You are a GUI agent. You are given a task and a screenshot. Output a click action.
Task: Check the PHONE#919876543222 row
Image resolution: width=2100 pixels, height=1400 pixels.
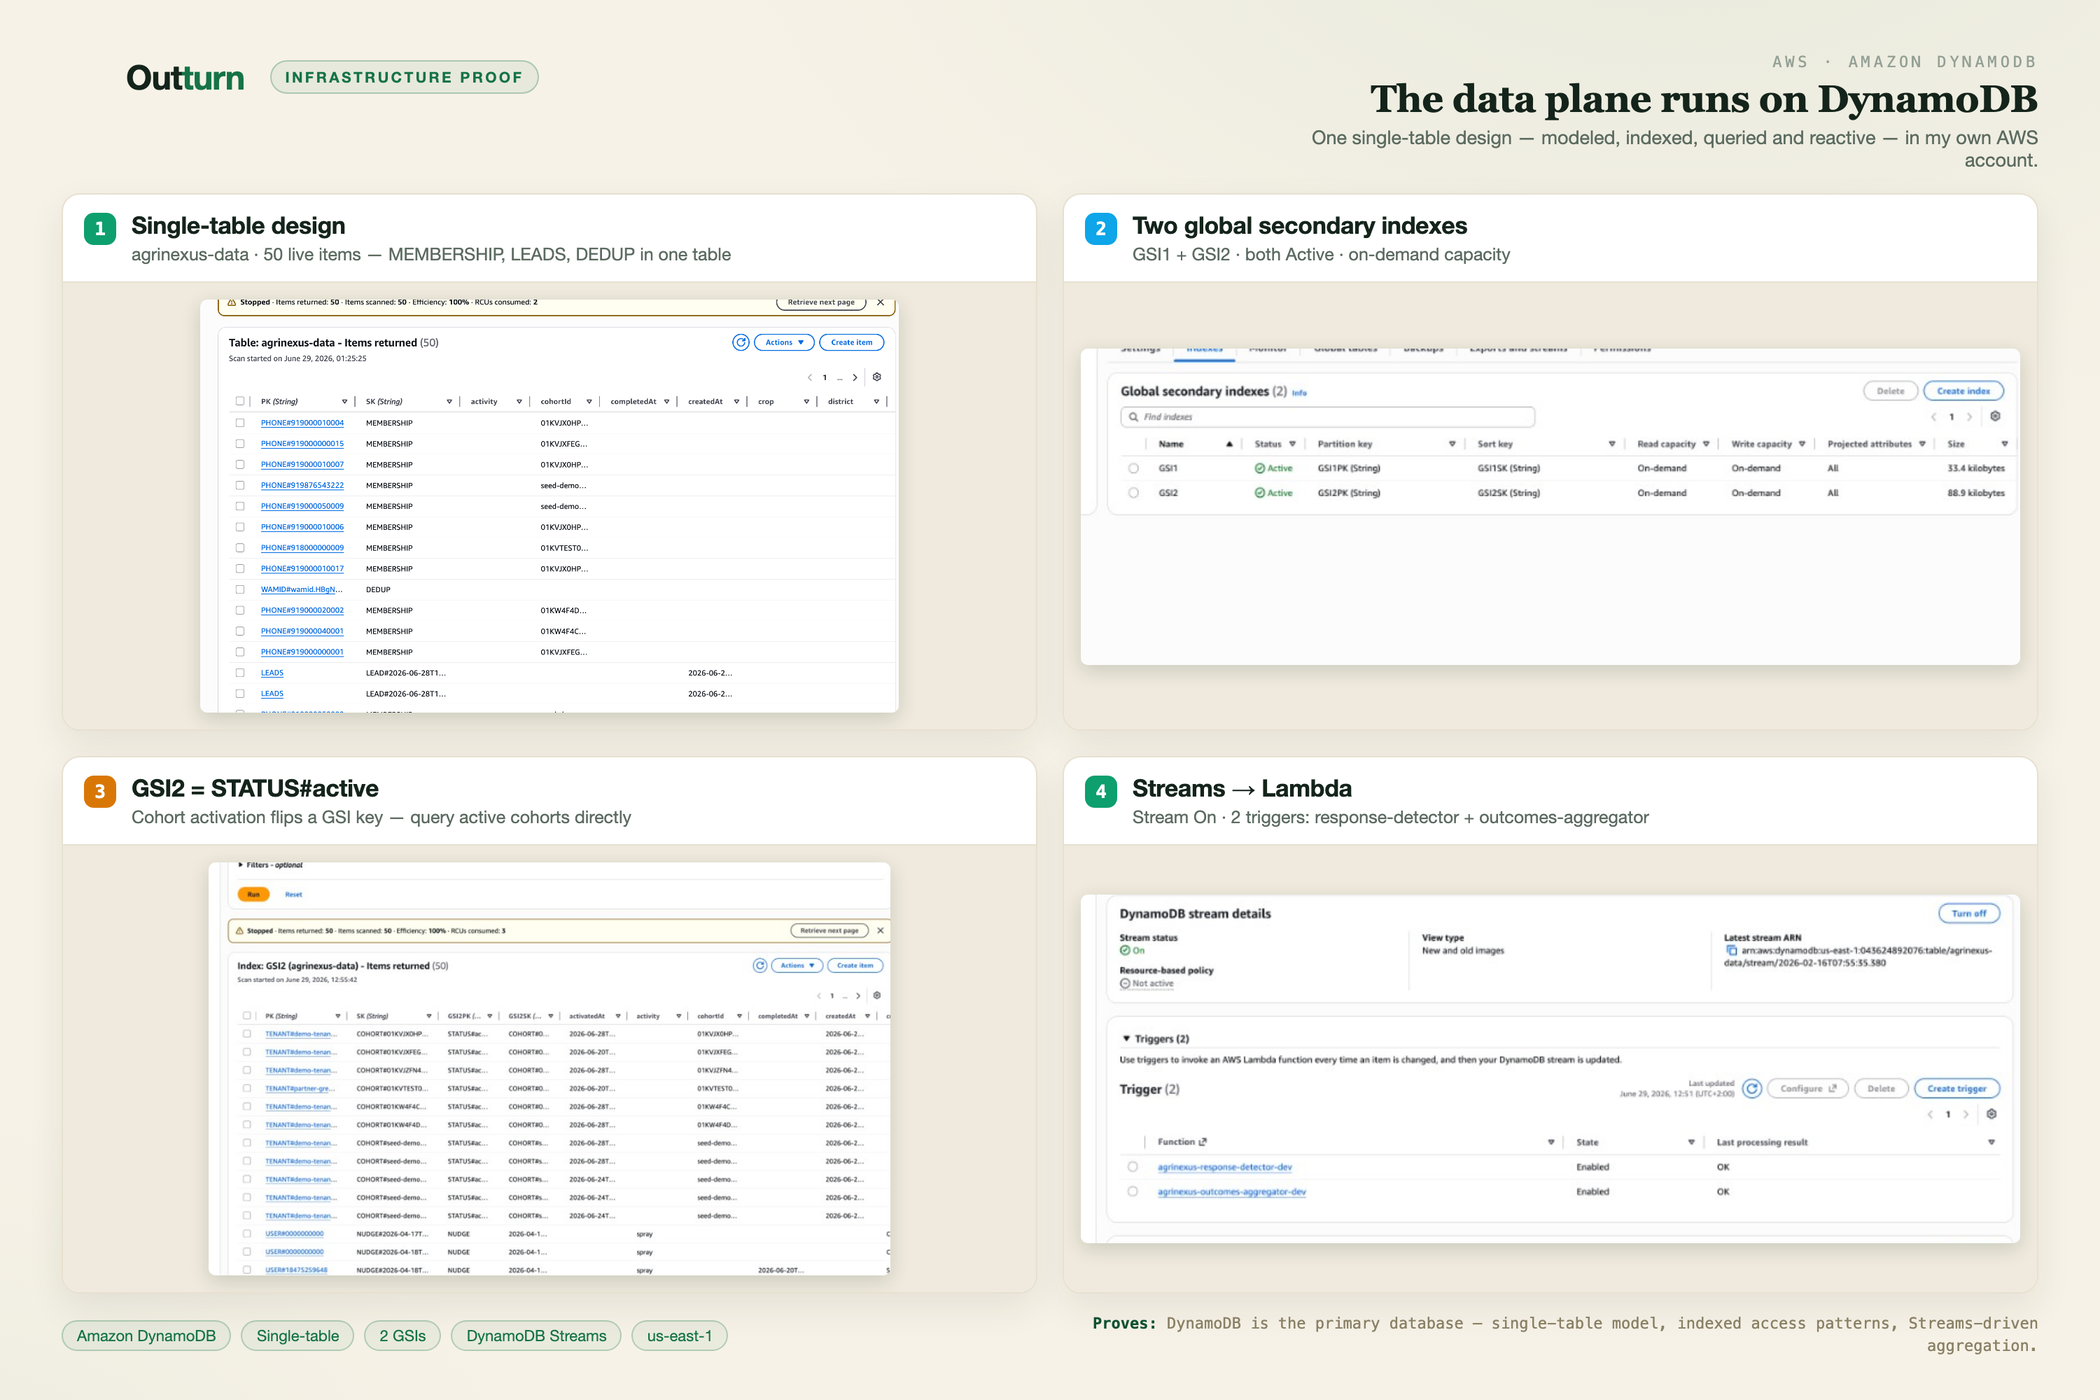click(x=240, y=485)
